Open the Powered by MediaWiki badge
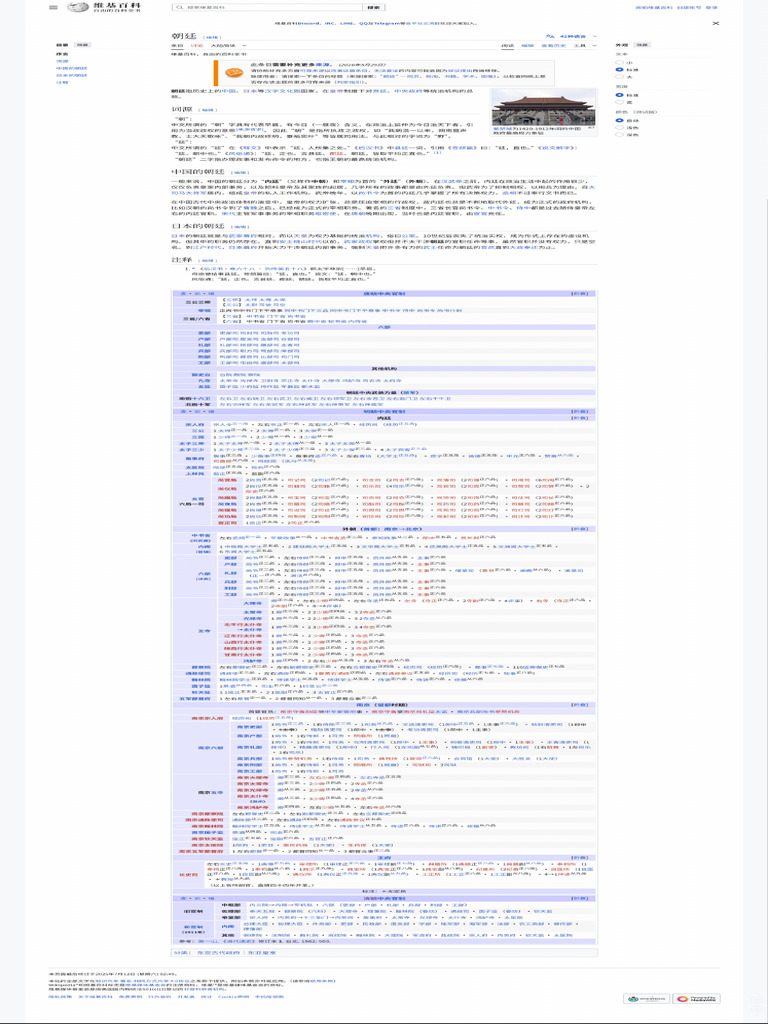Image resolution: width=768 pixels, height=1024 pixels. 697,999
